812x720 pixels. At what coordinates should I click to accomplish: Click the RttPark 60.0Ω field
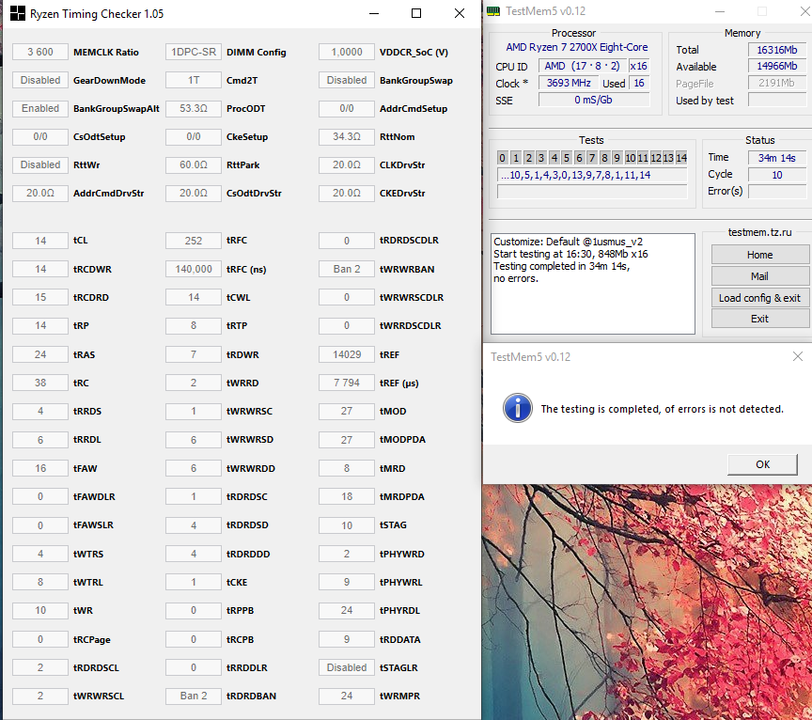pos(194,165)
